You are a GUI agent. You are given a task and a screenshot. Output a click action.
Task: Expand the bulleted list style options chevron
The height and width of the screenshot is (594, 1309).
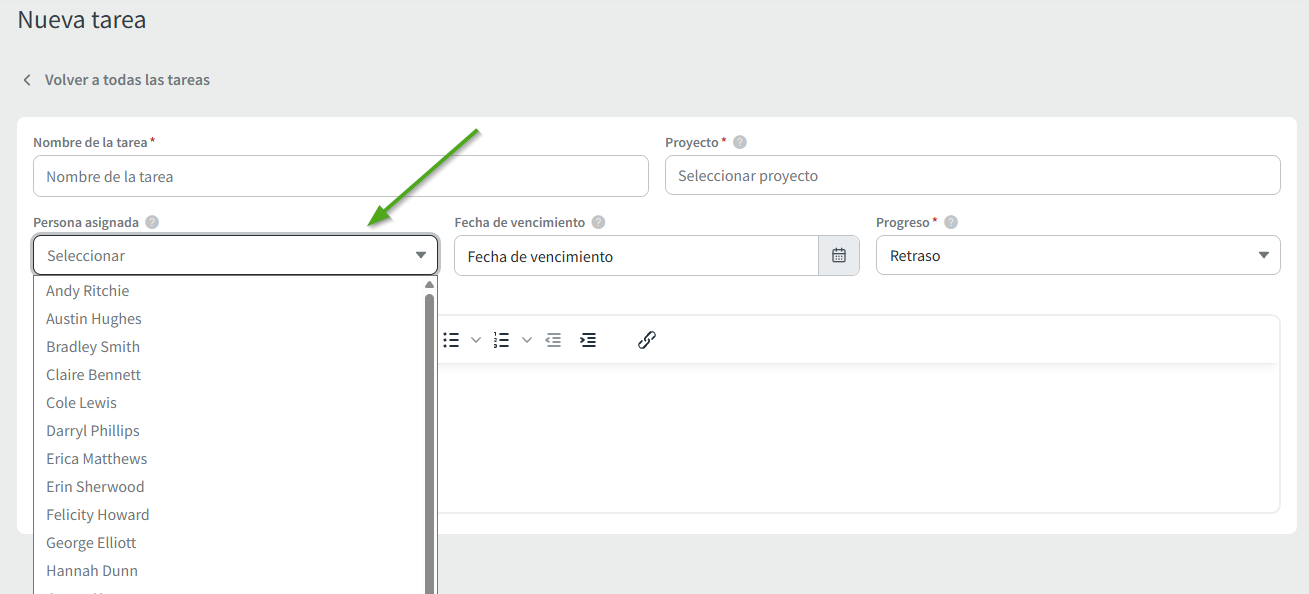[476, 340]
